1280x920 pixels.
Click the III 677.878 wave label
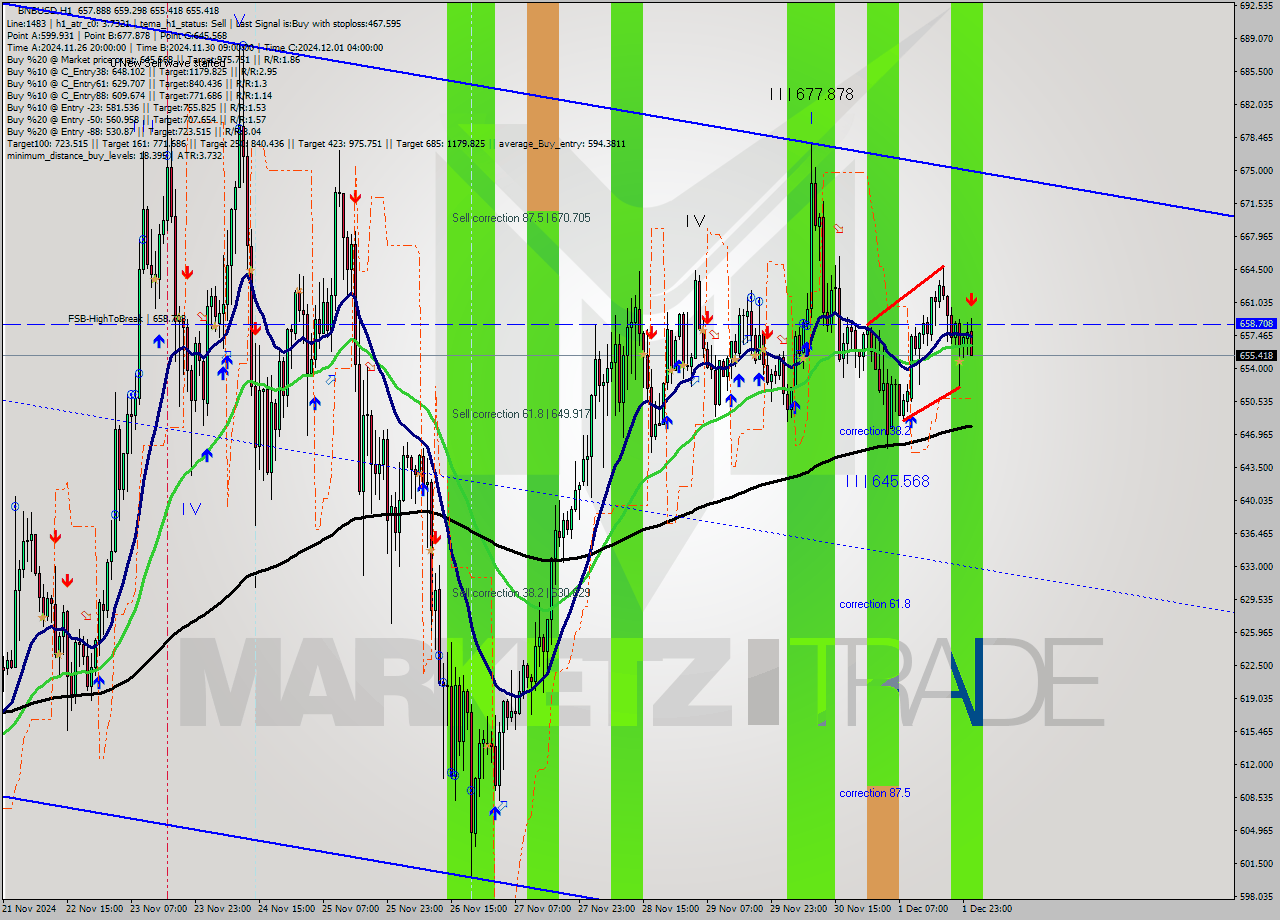pyautogui.click(x=812, y=94)
